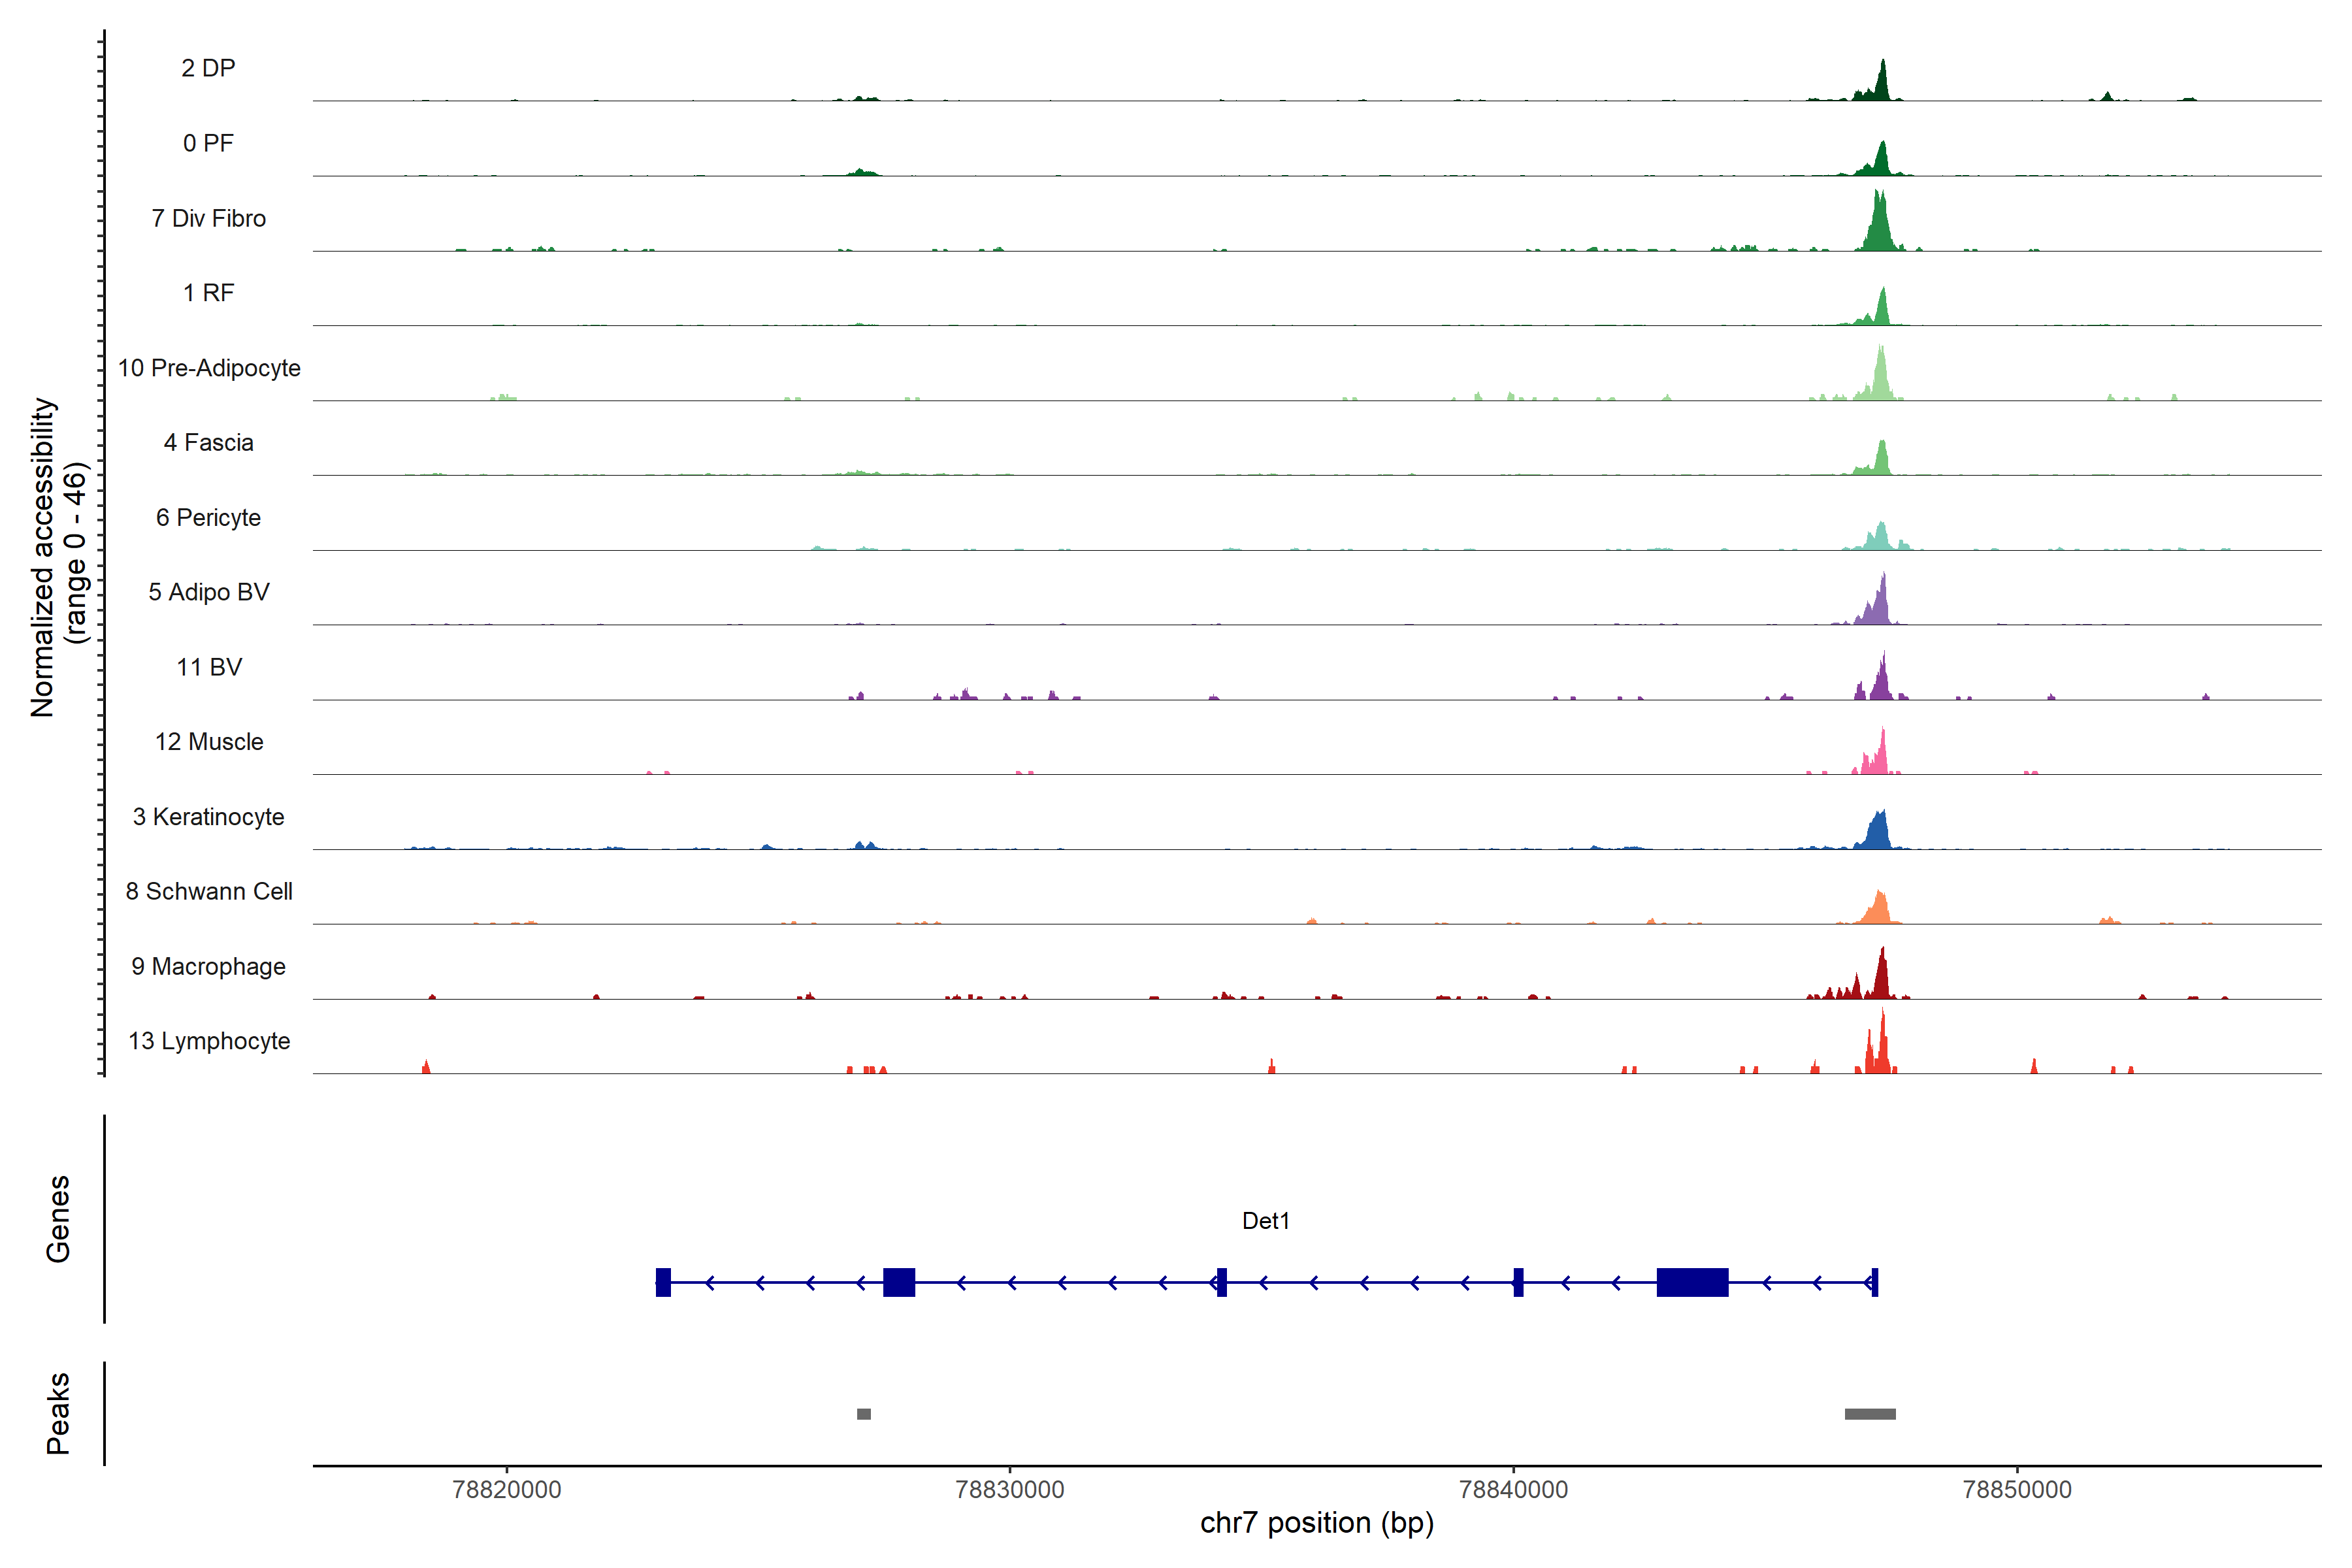2352x1568 pixels.
Task: Click the 78830000 axis tick label
Action: pyautogui.click(x=1010, y=1489)
